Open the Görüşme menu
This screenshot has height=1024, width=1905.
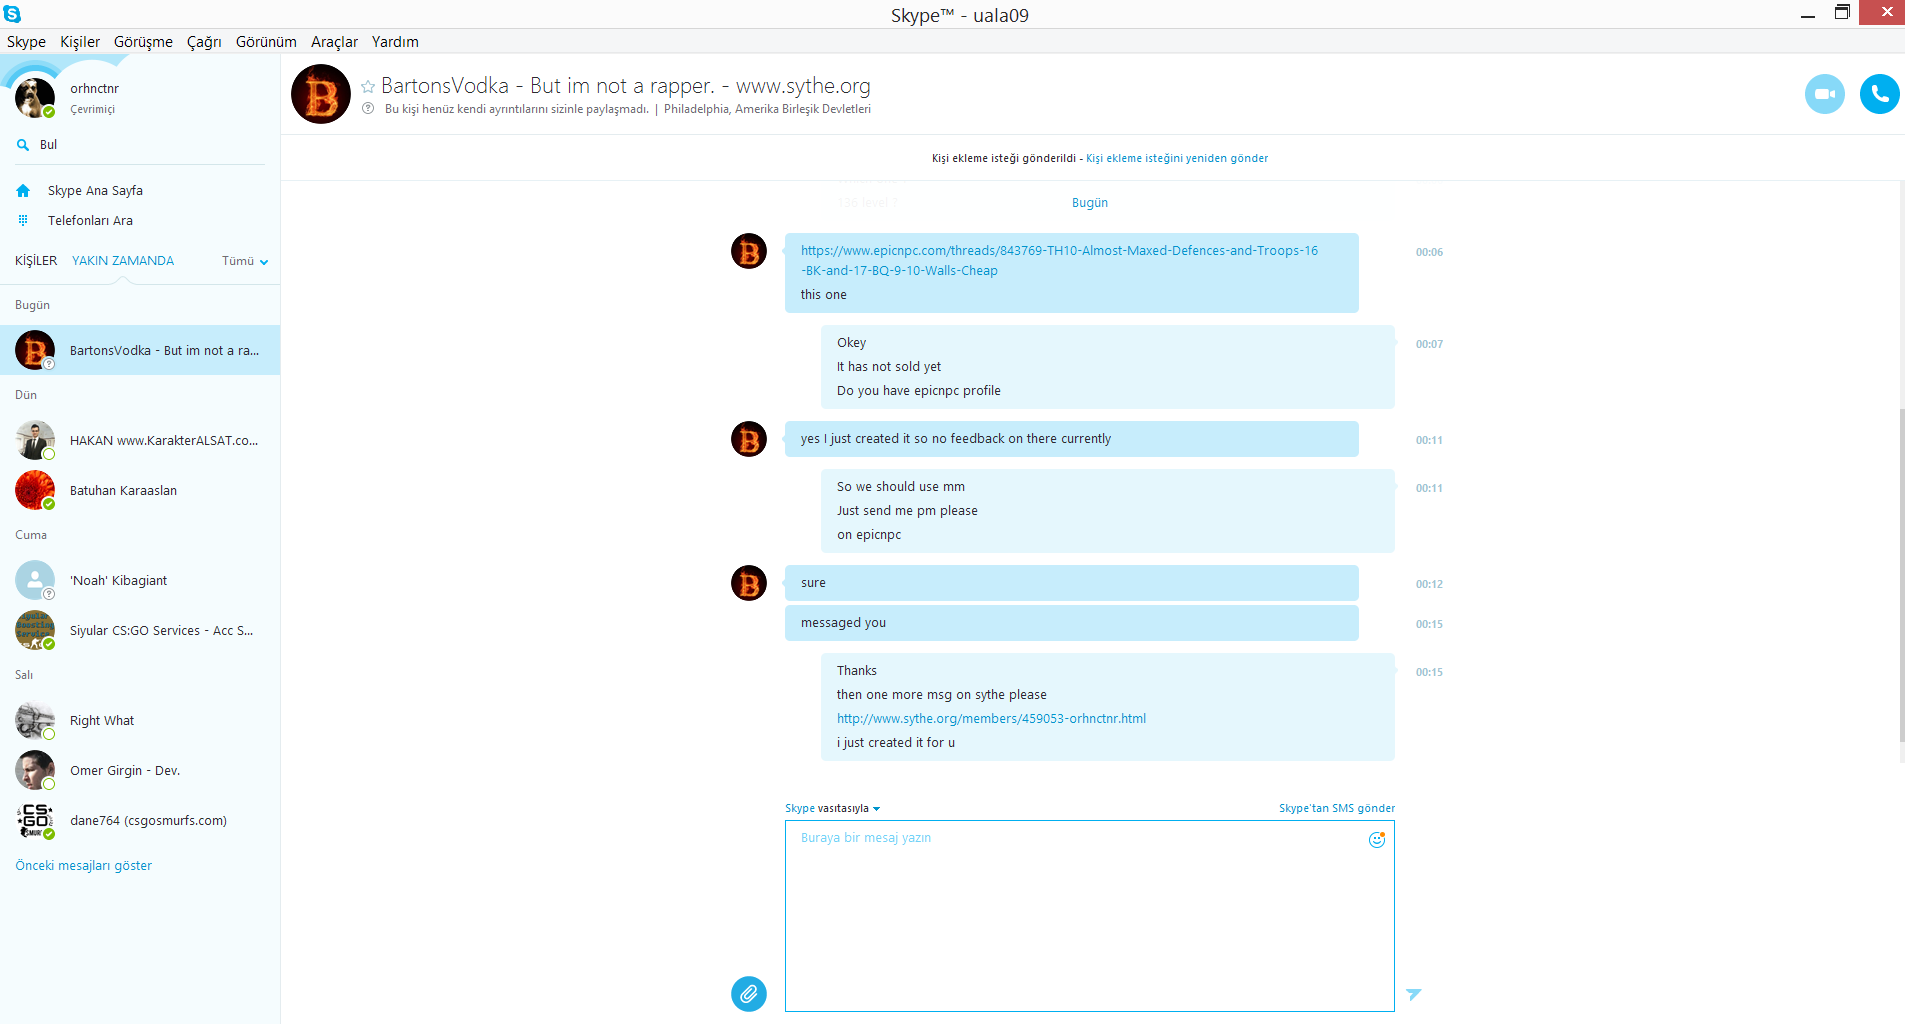(143, 42)
